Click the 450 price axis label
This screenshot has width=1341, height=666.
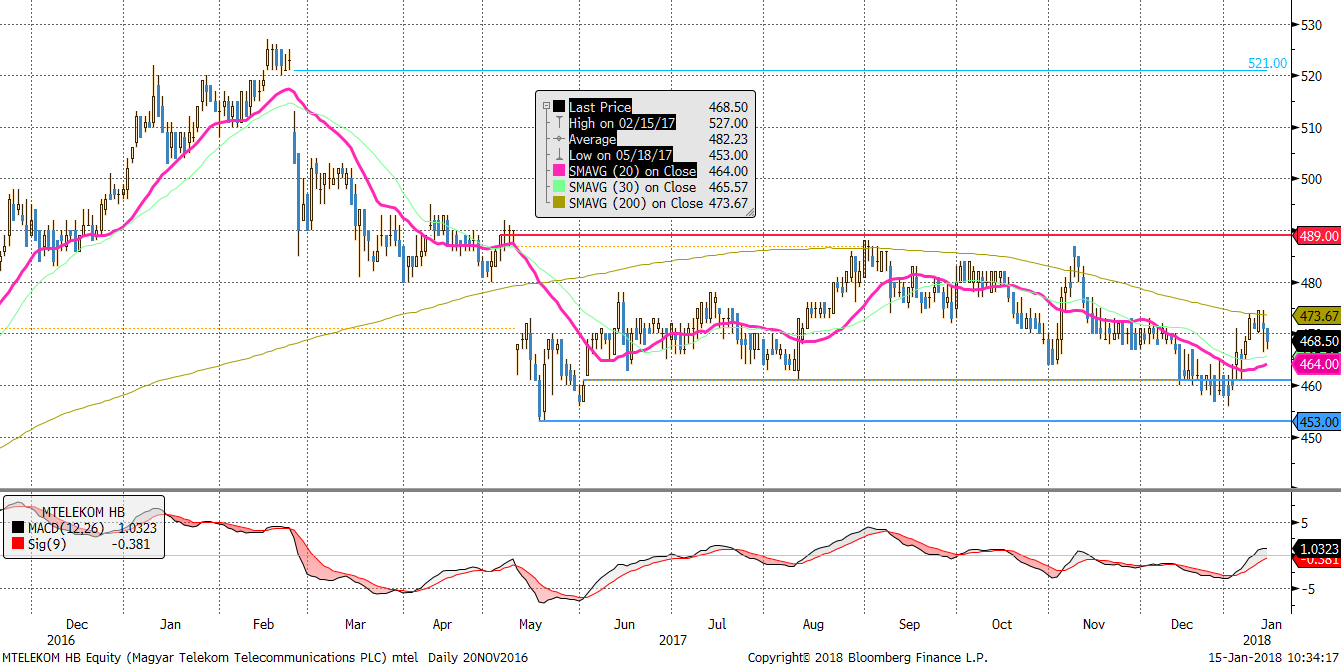pyautogui.click(x=1311, y=438)
